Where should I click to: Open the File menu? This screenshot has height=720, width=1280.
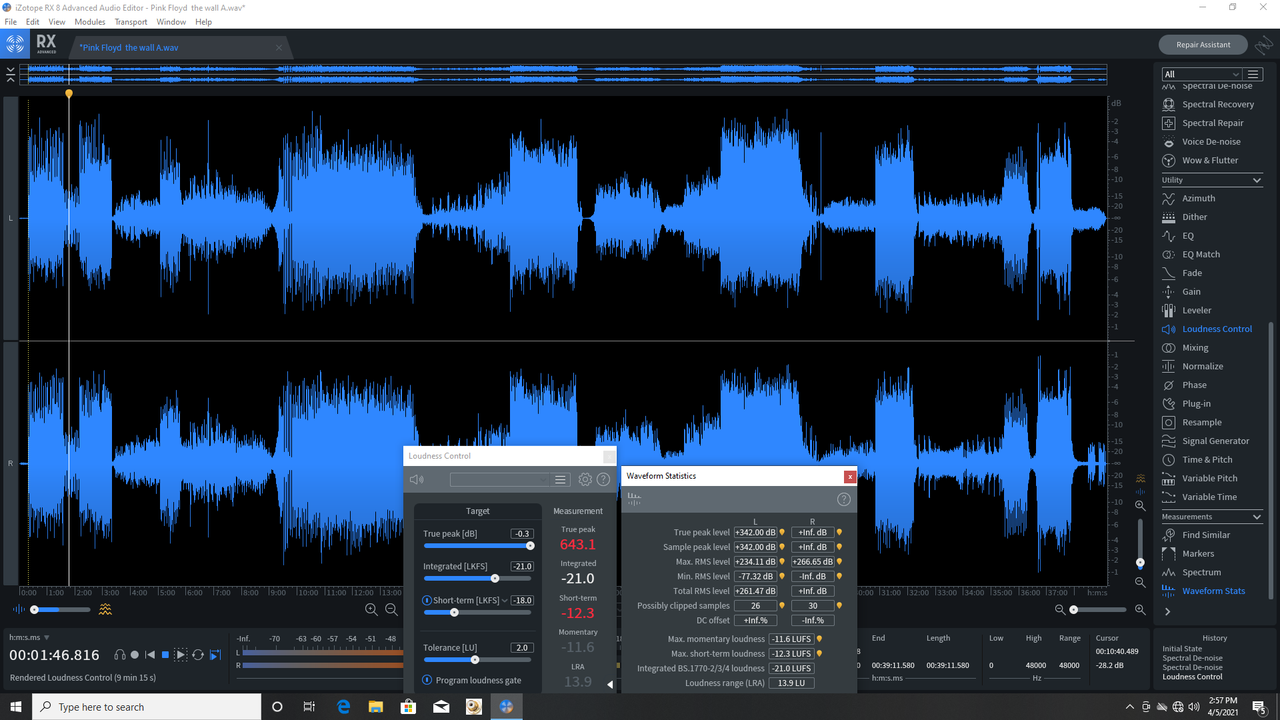point(11,21)
